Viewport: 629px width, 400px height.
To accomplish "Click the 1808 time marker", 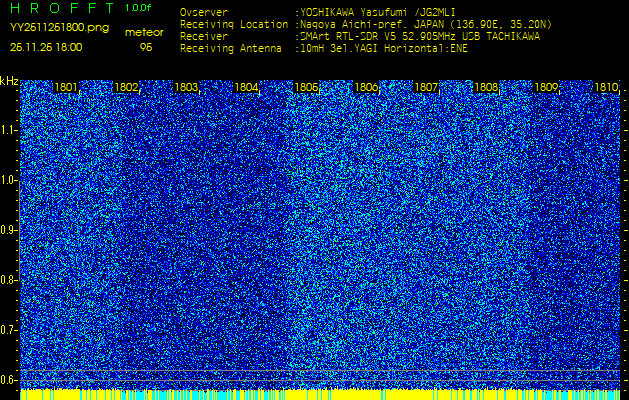I will tap(486, 87).
